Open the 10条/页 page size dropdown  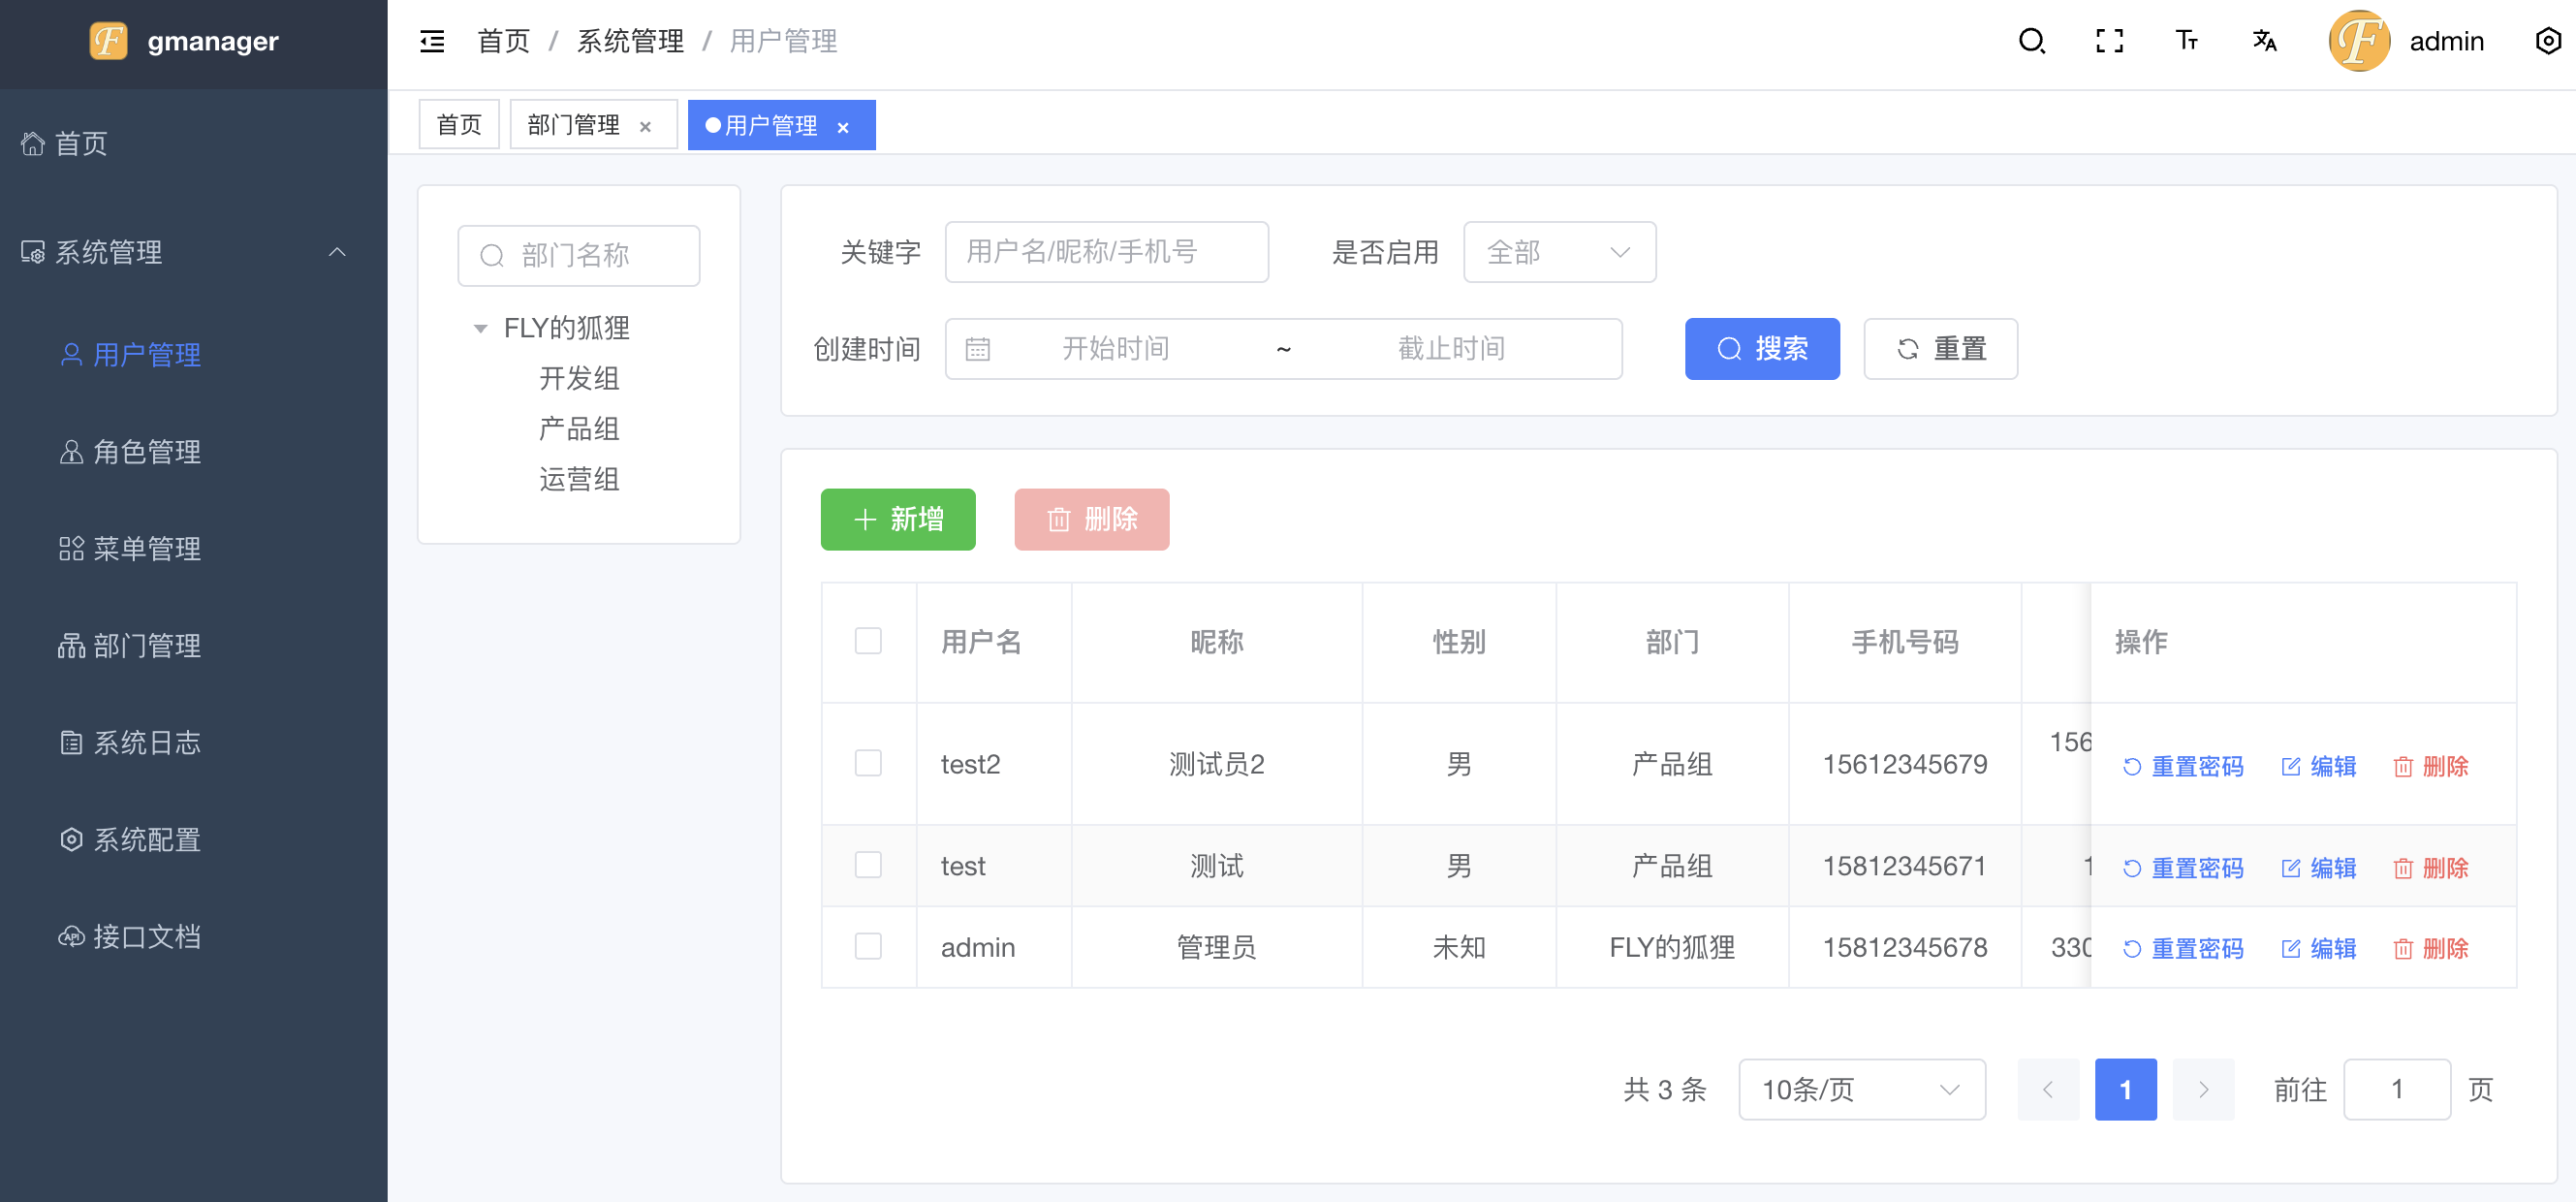[1862, 1089]
